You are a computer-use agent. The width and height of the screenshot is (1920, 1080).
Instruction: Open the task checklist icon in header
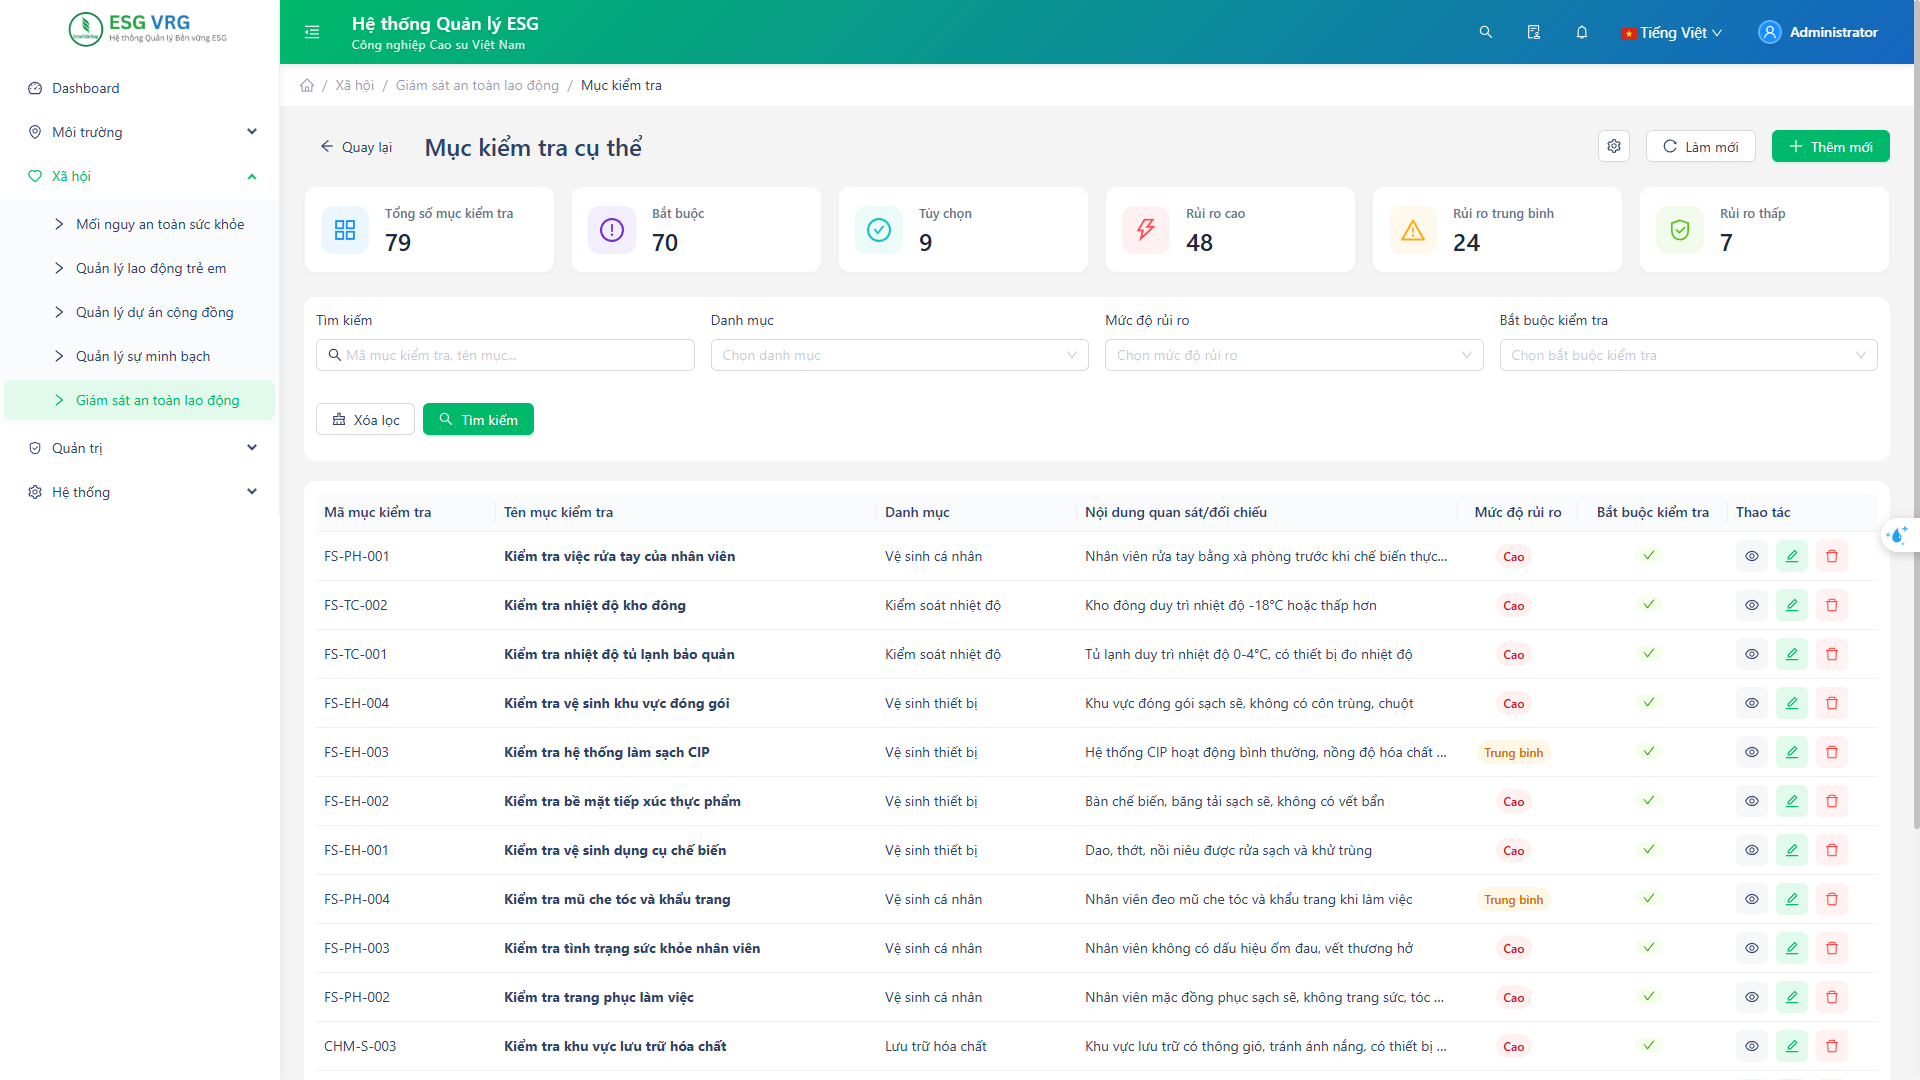[1534, 32]
